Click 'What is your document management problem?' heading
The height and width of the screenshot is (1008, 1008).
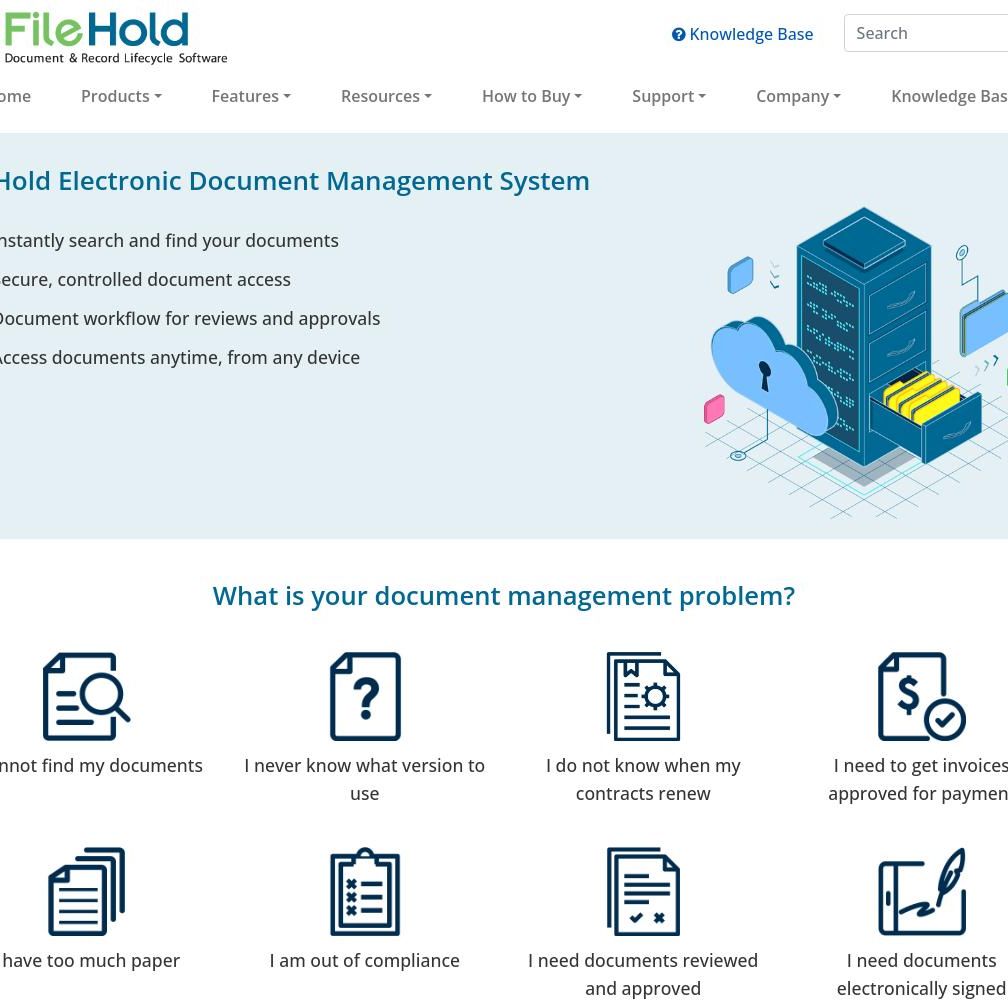coord(504,595)
